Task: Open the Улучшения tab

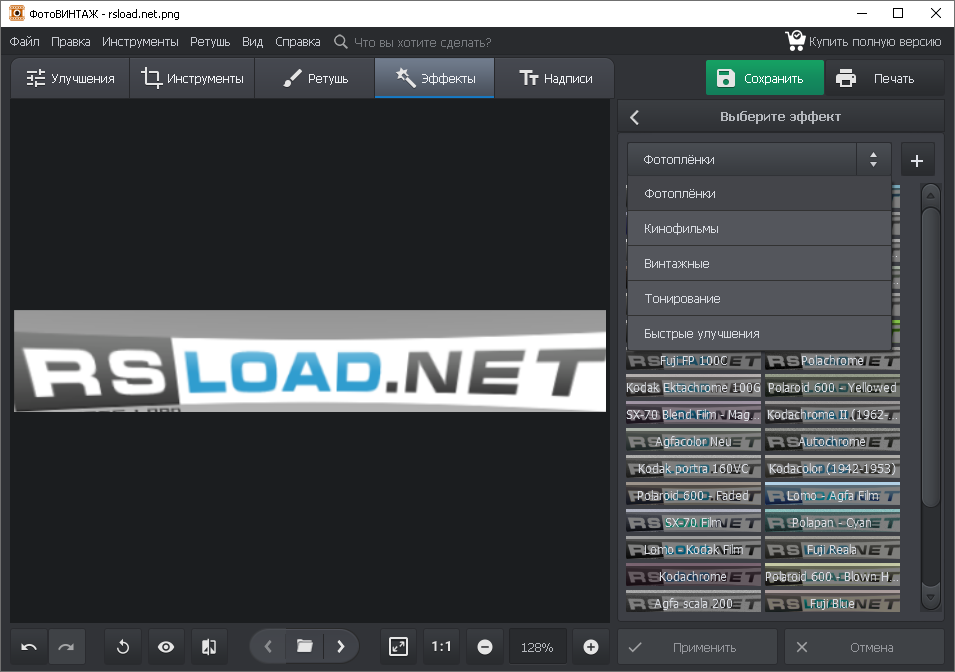Action: point(70,79)
